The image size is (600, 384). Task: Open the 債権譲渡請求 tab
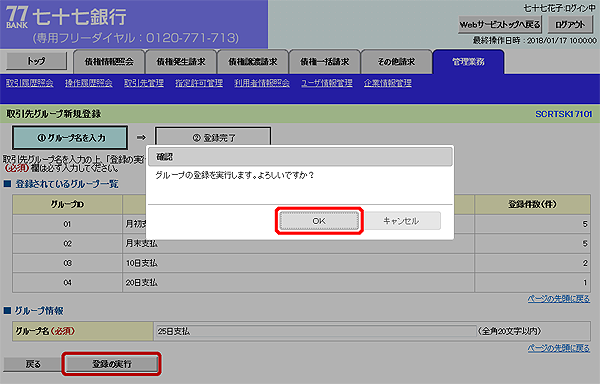click(x=253, y=62)
